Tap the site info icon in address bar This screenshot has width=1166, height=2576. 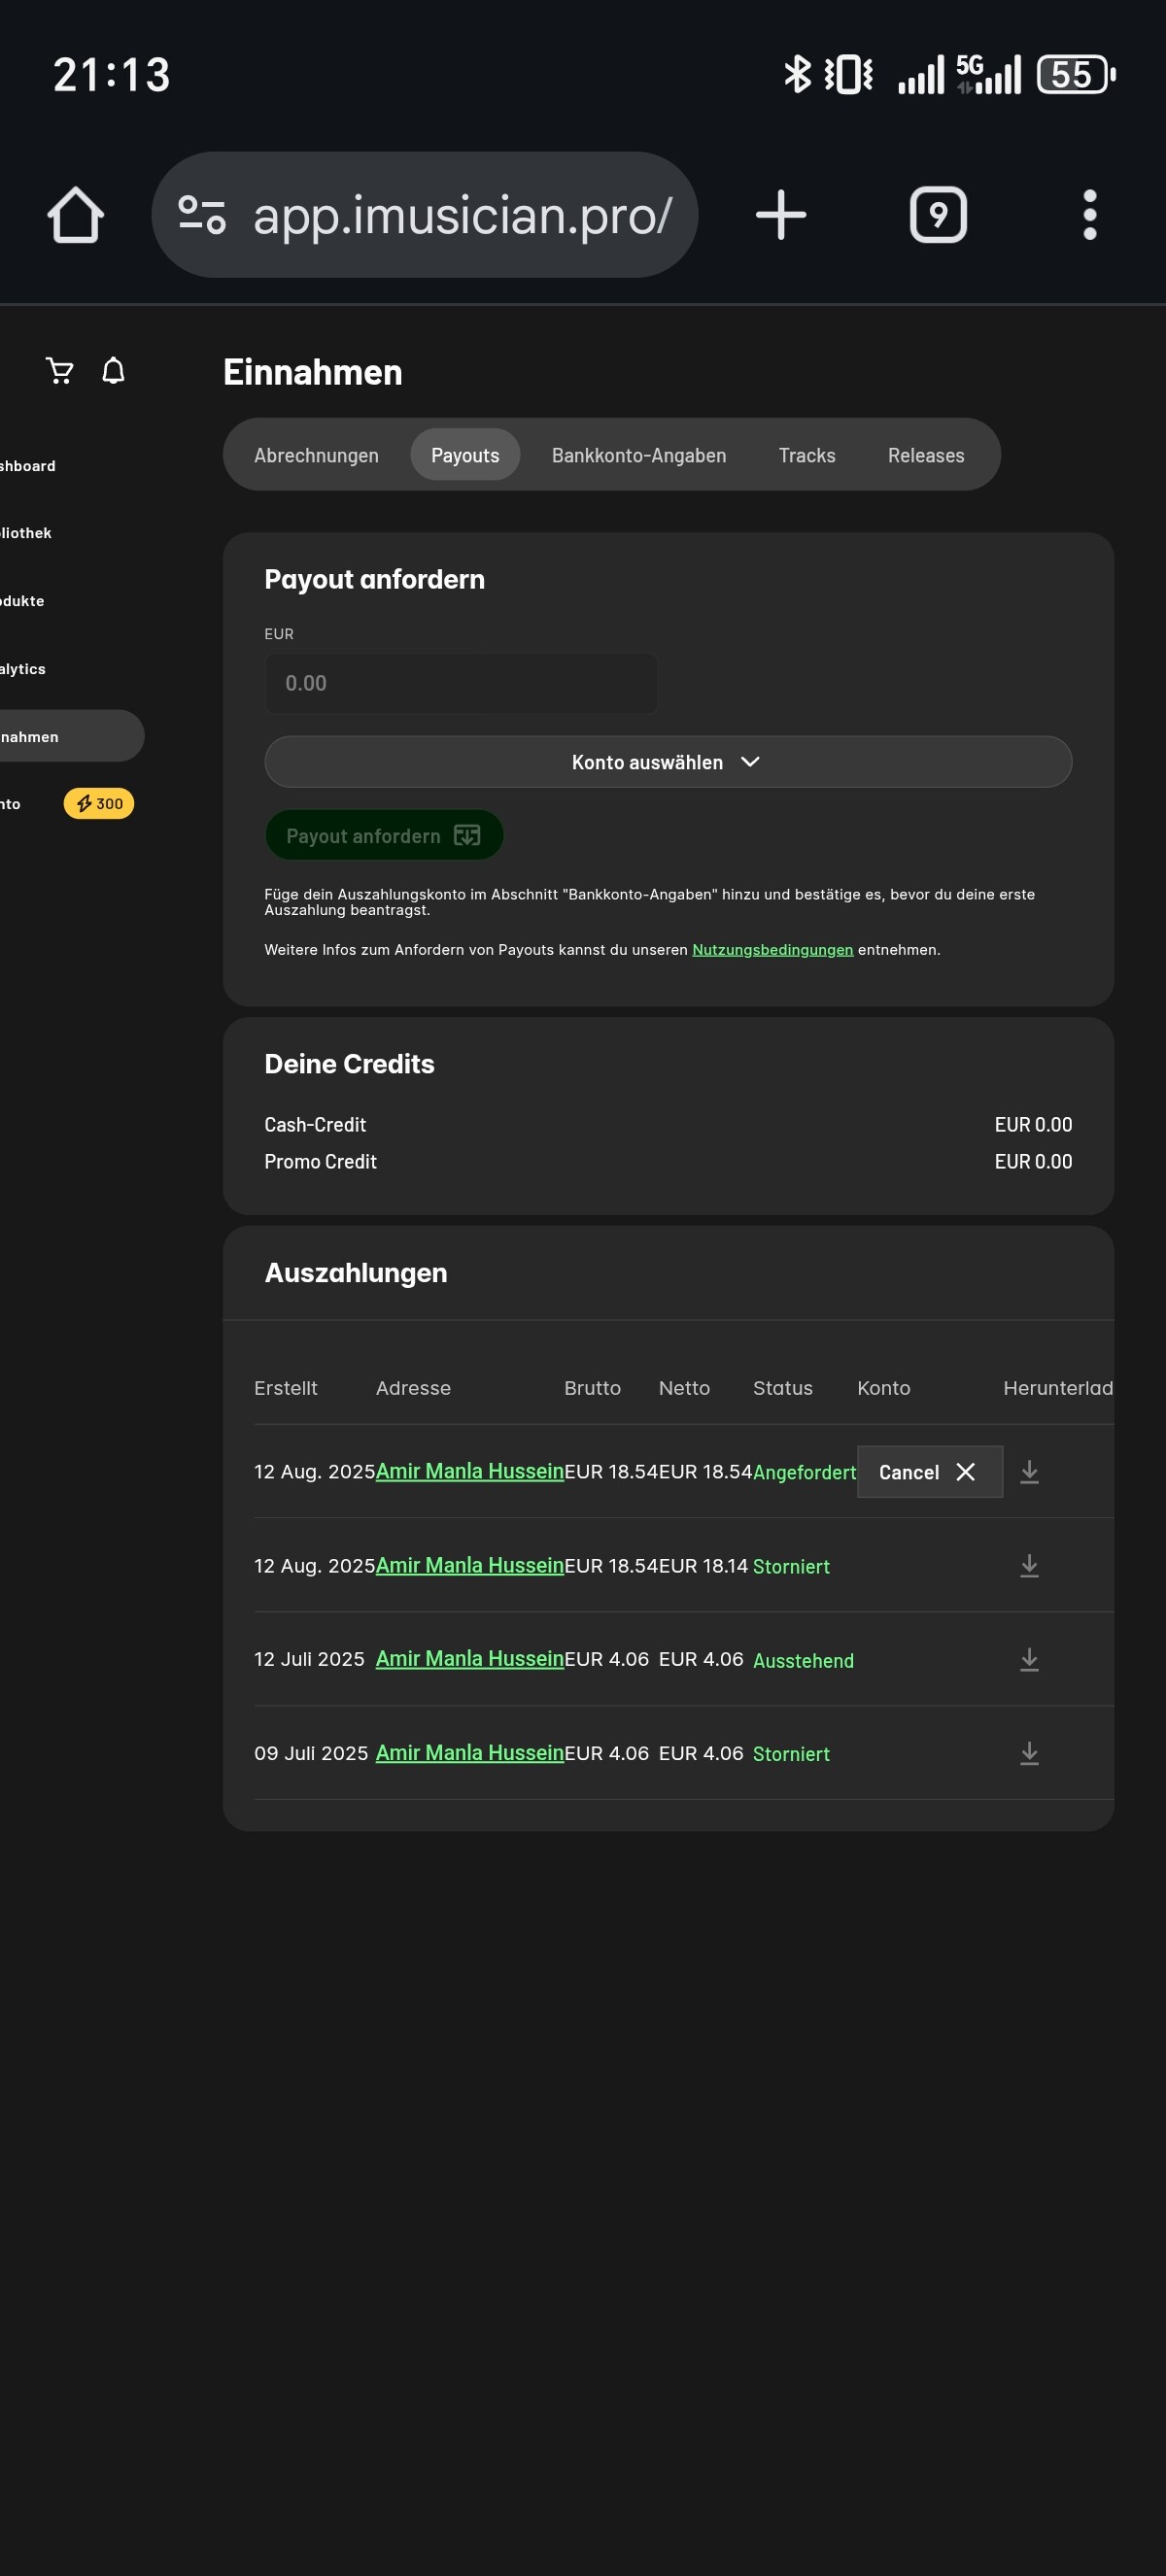202,215
